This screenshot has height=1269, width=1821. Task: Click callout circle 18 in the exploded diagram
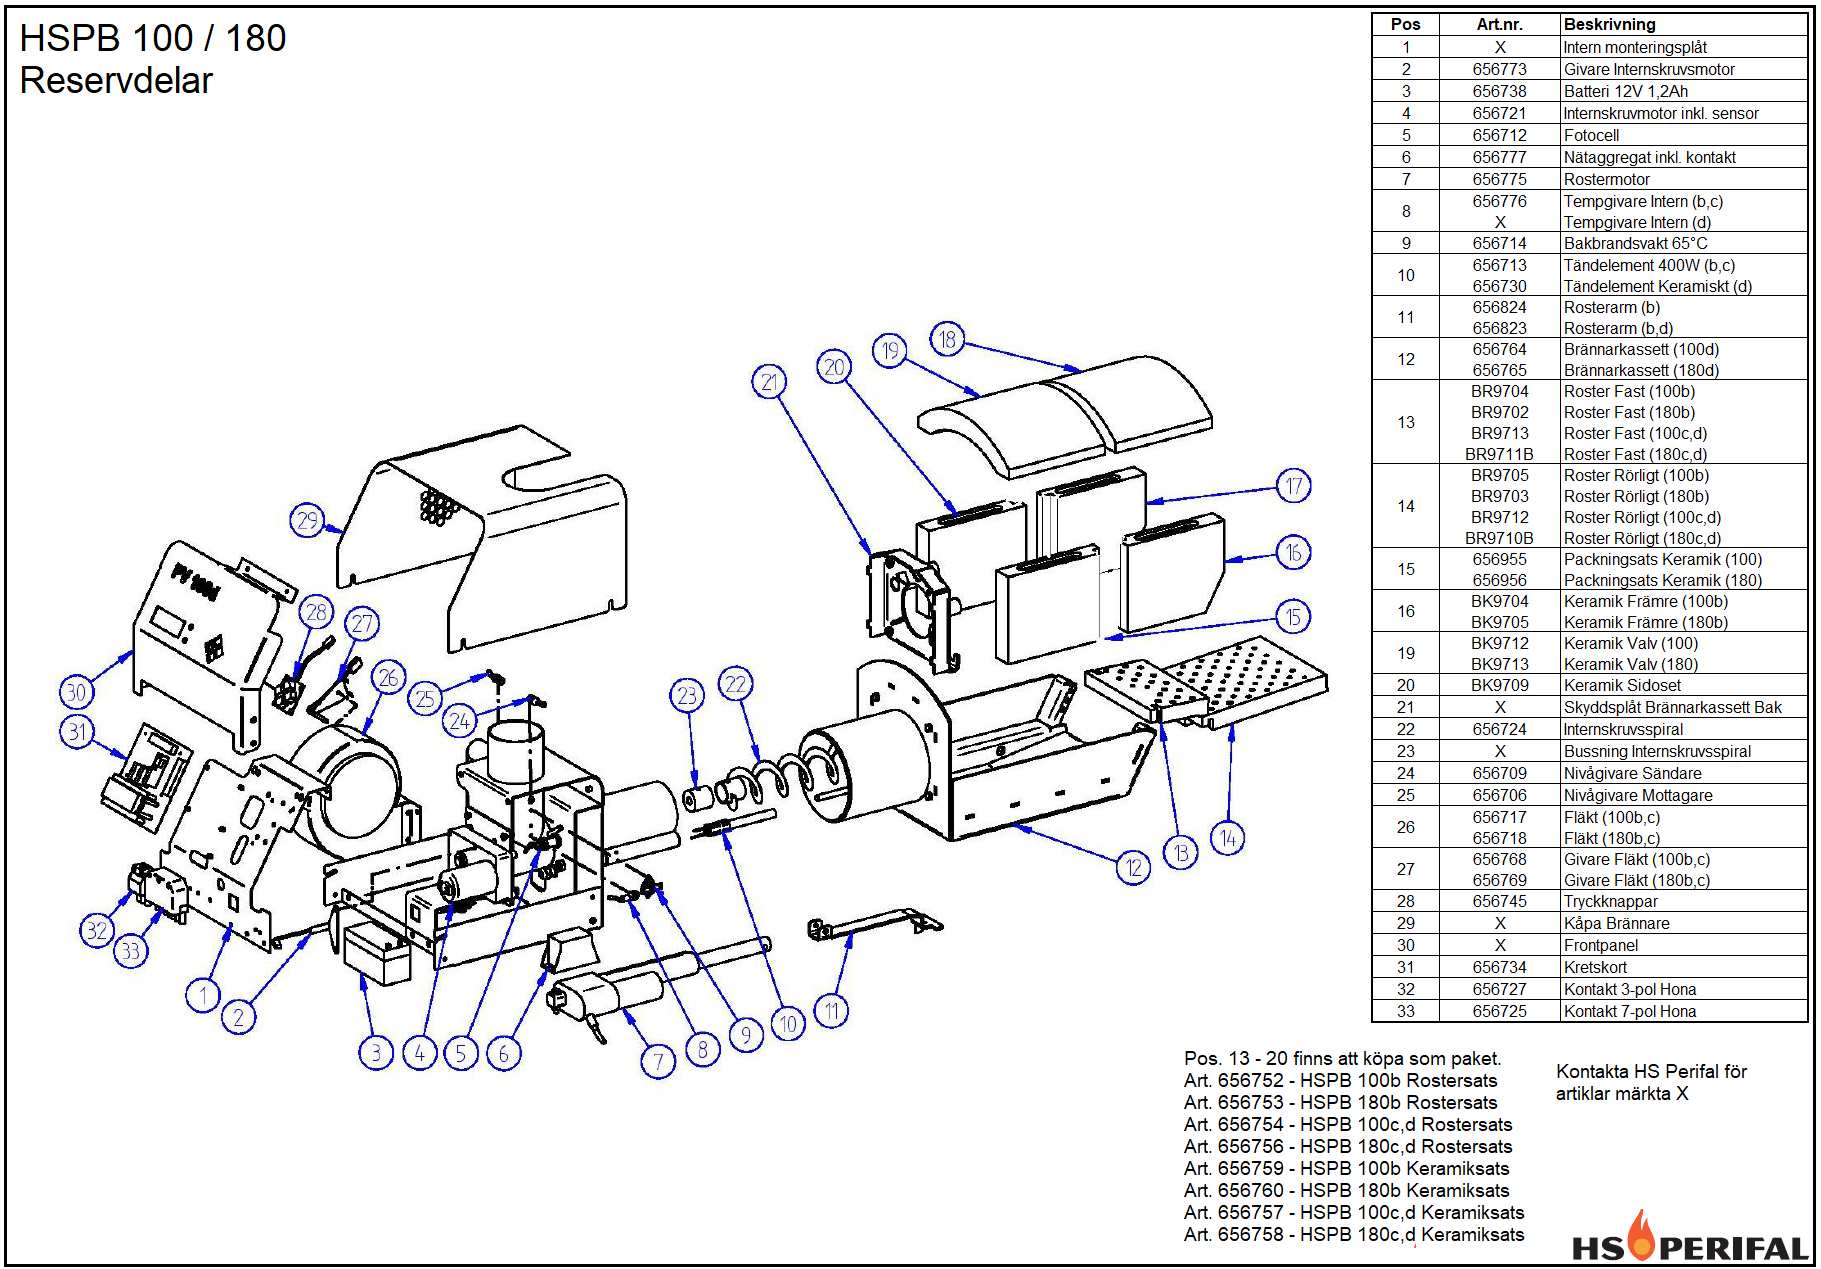pyautogui.click(x=947, y=339)
